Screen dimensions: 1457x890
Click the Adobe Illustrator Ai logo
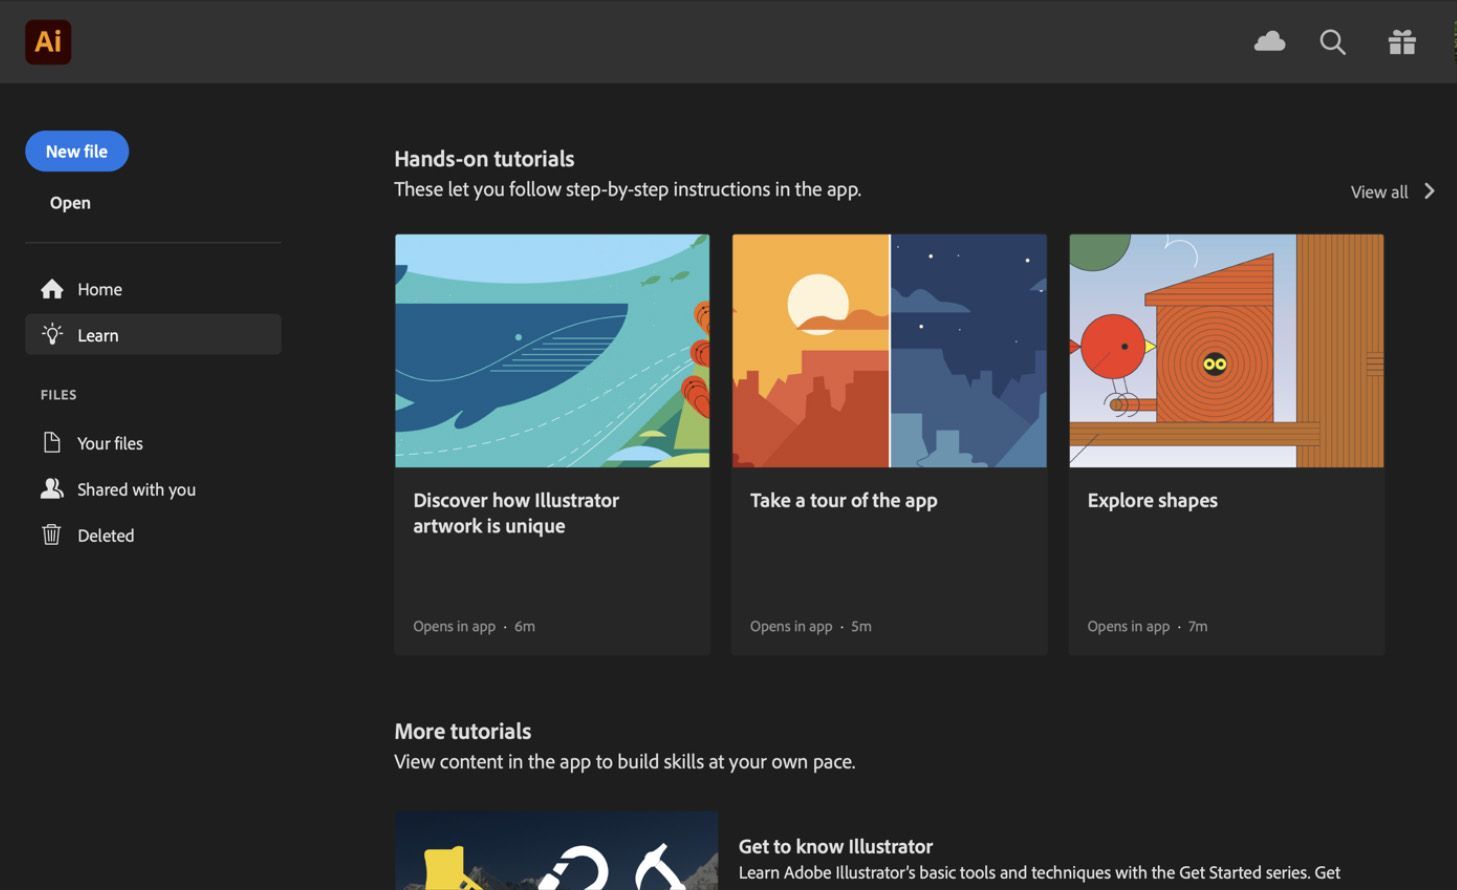(48, 42)
